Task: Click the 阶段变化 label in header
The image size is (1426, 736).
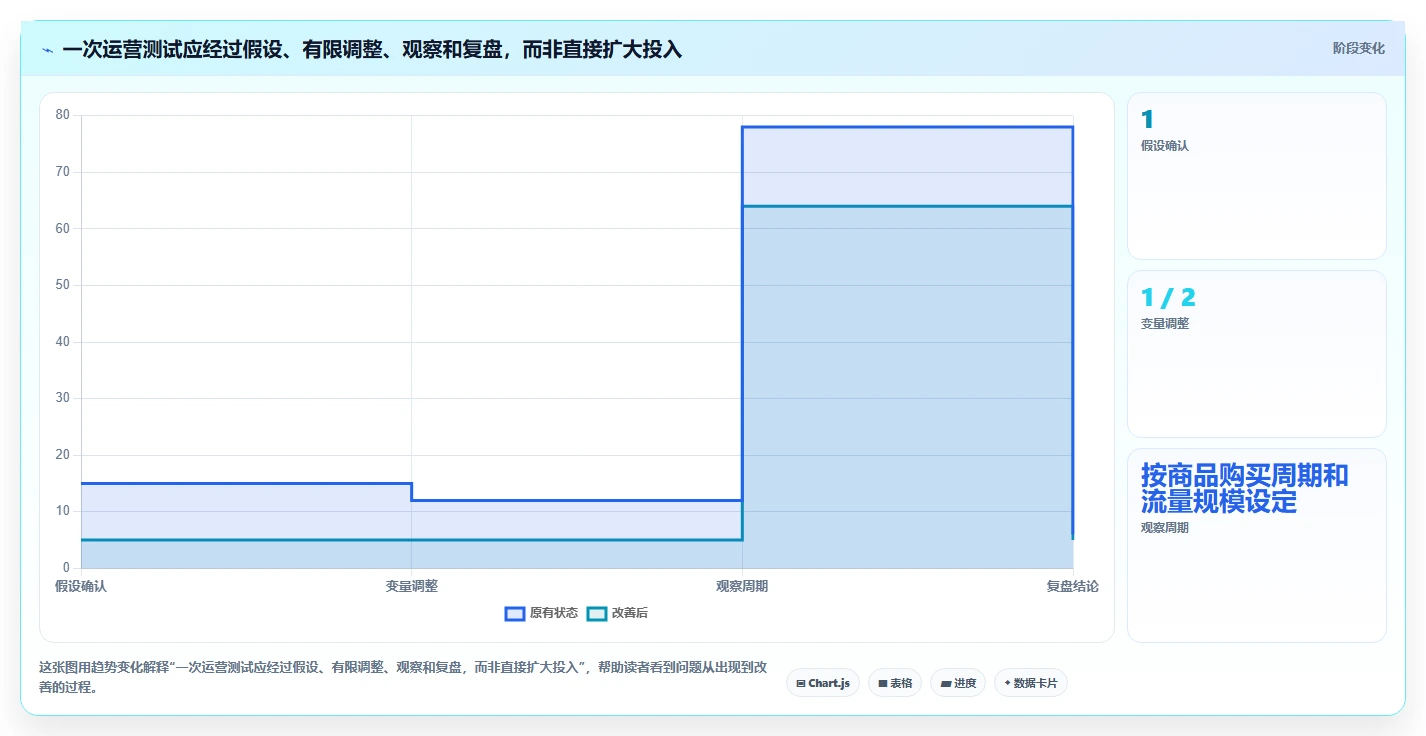Action: pyautogui.click(x=1359, y=48)
